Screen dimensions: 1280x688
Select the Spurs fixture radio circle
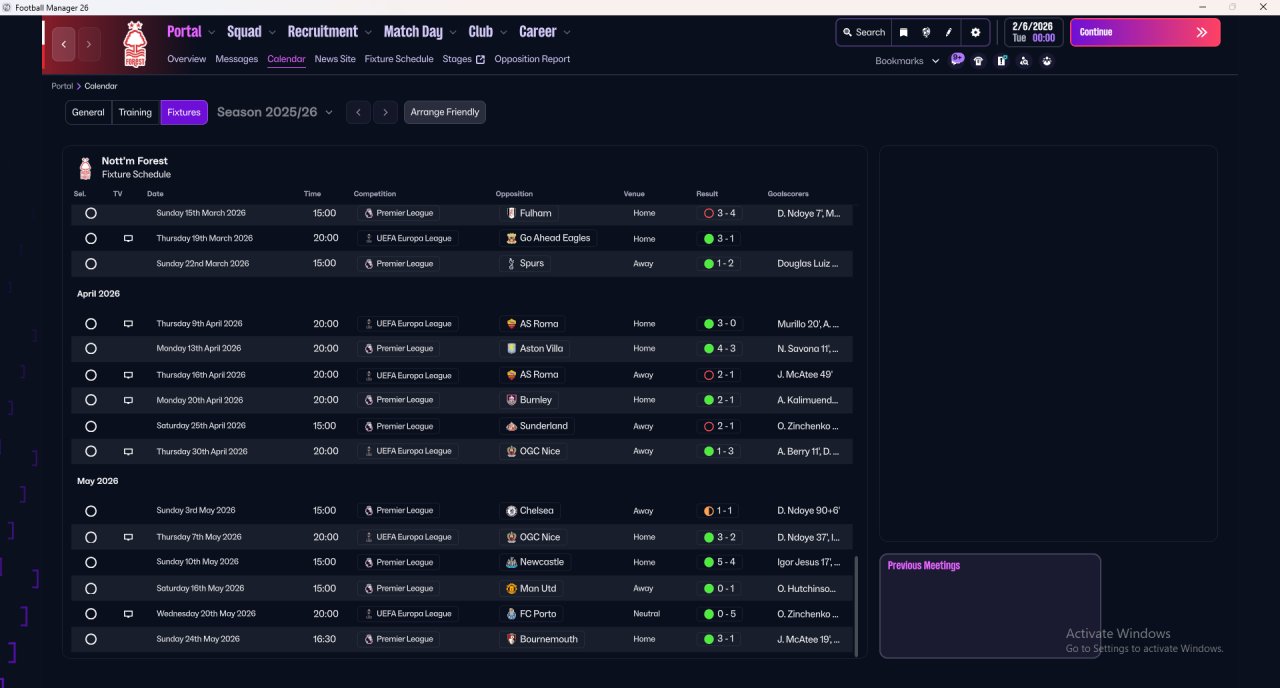coord(91,264)
